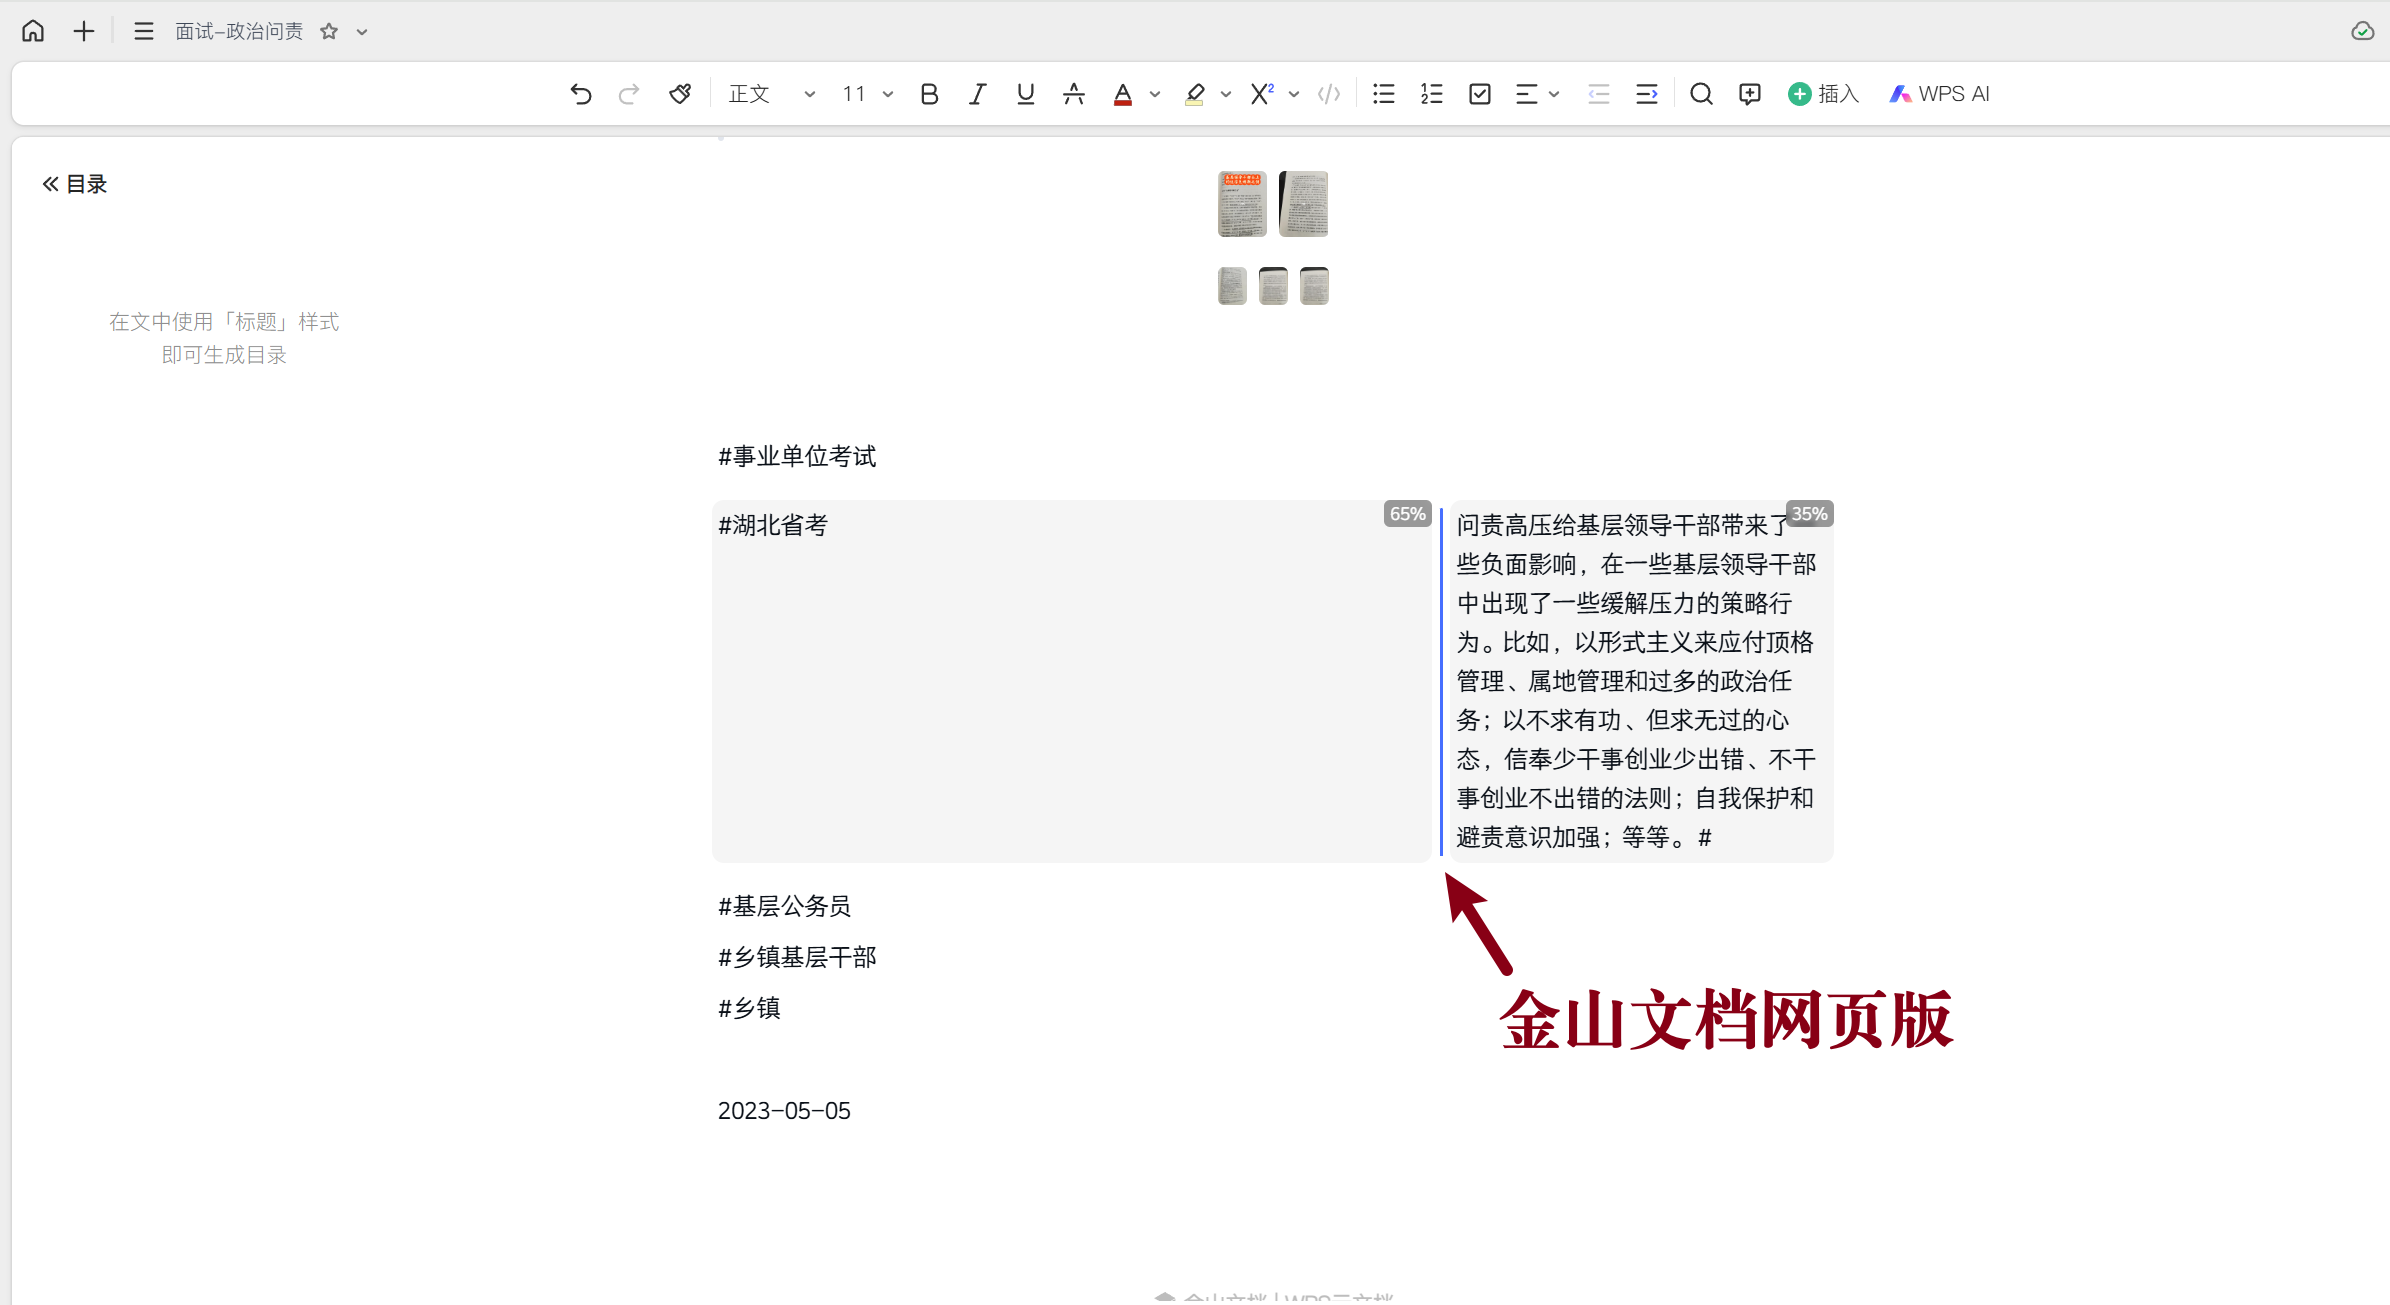Screen dimensions: 2390x1305
Task: Toggle bold formatting
Action: pos(929,94)
